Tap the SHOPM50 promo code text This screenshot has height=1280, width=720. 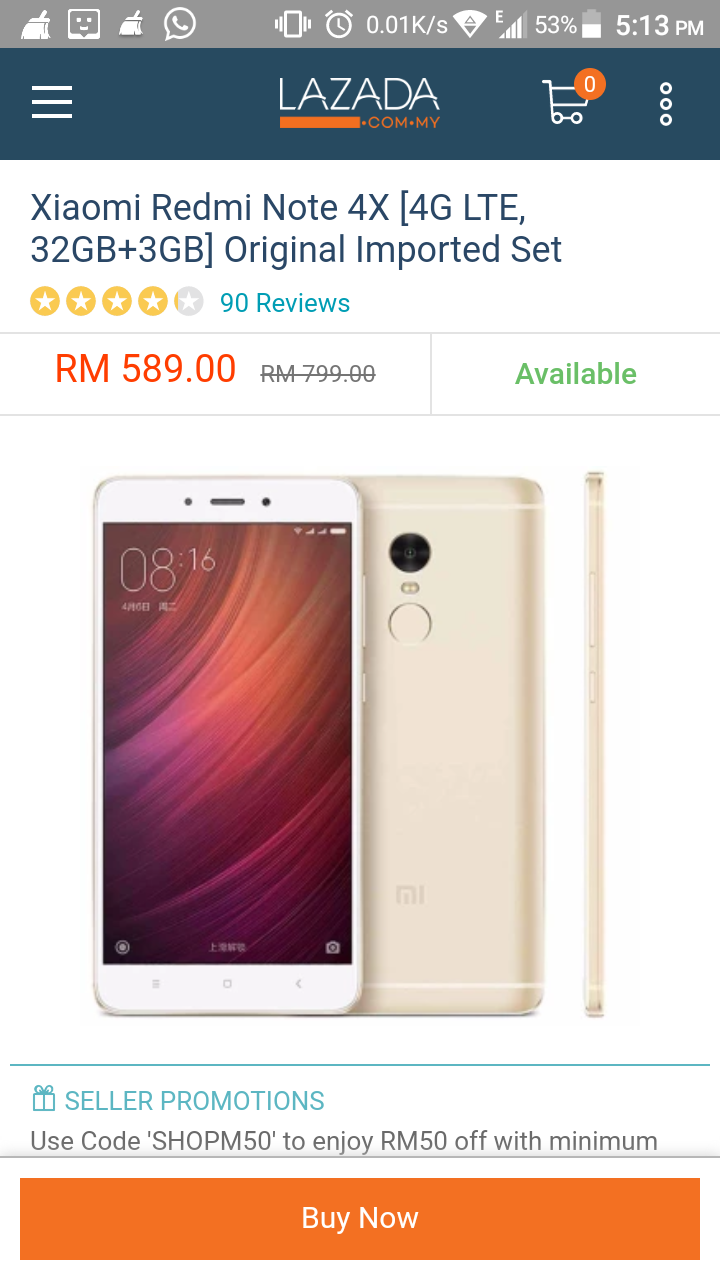pyautogui.click(x=211, y=1141)
